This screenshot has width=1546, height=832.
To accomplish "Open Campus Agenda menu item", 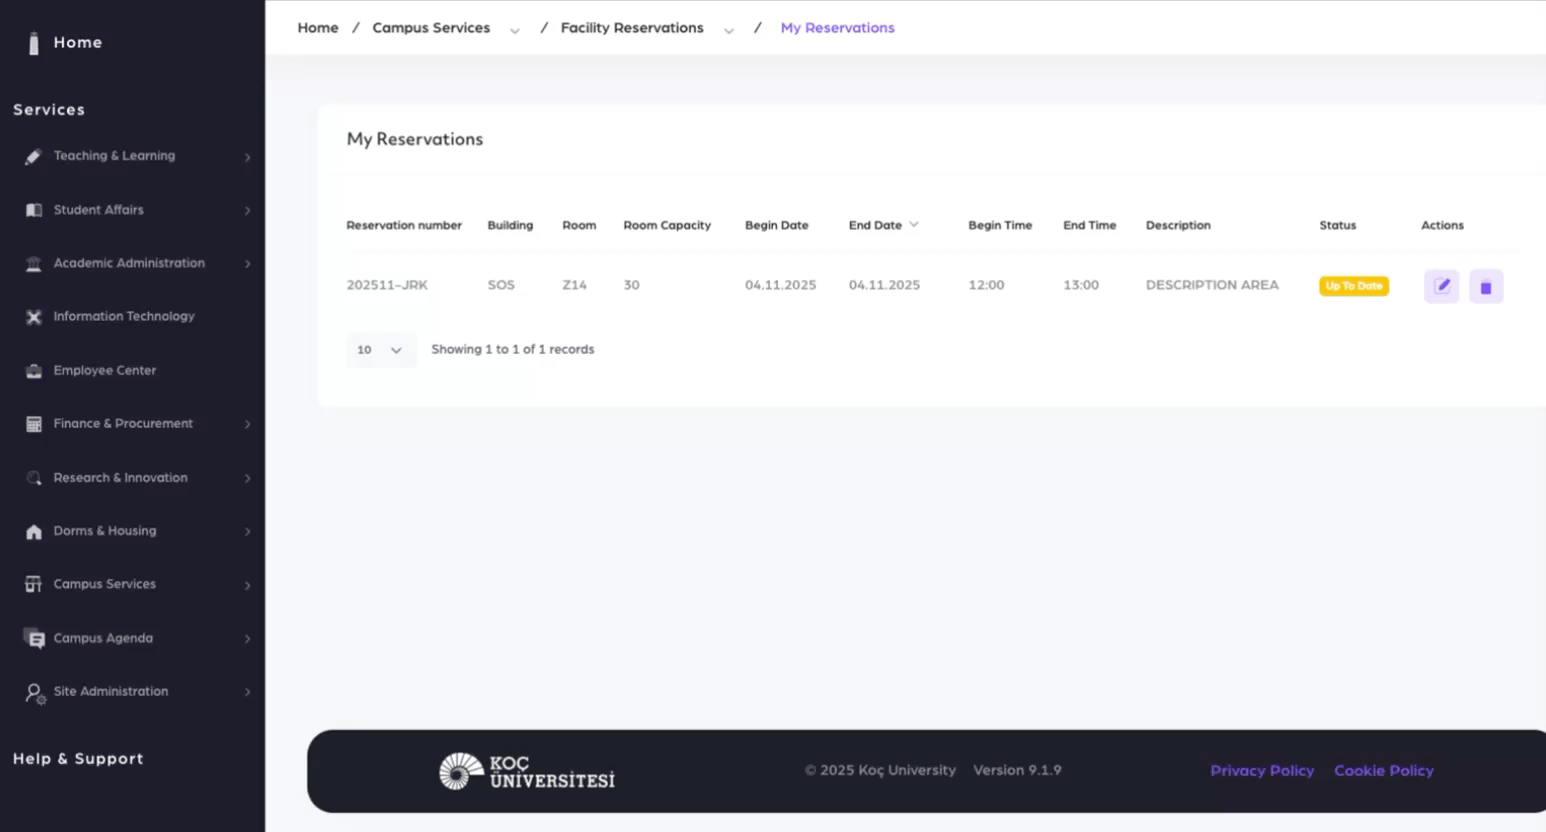I will click(x=103, y=638).
